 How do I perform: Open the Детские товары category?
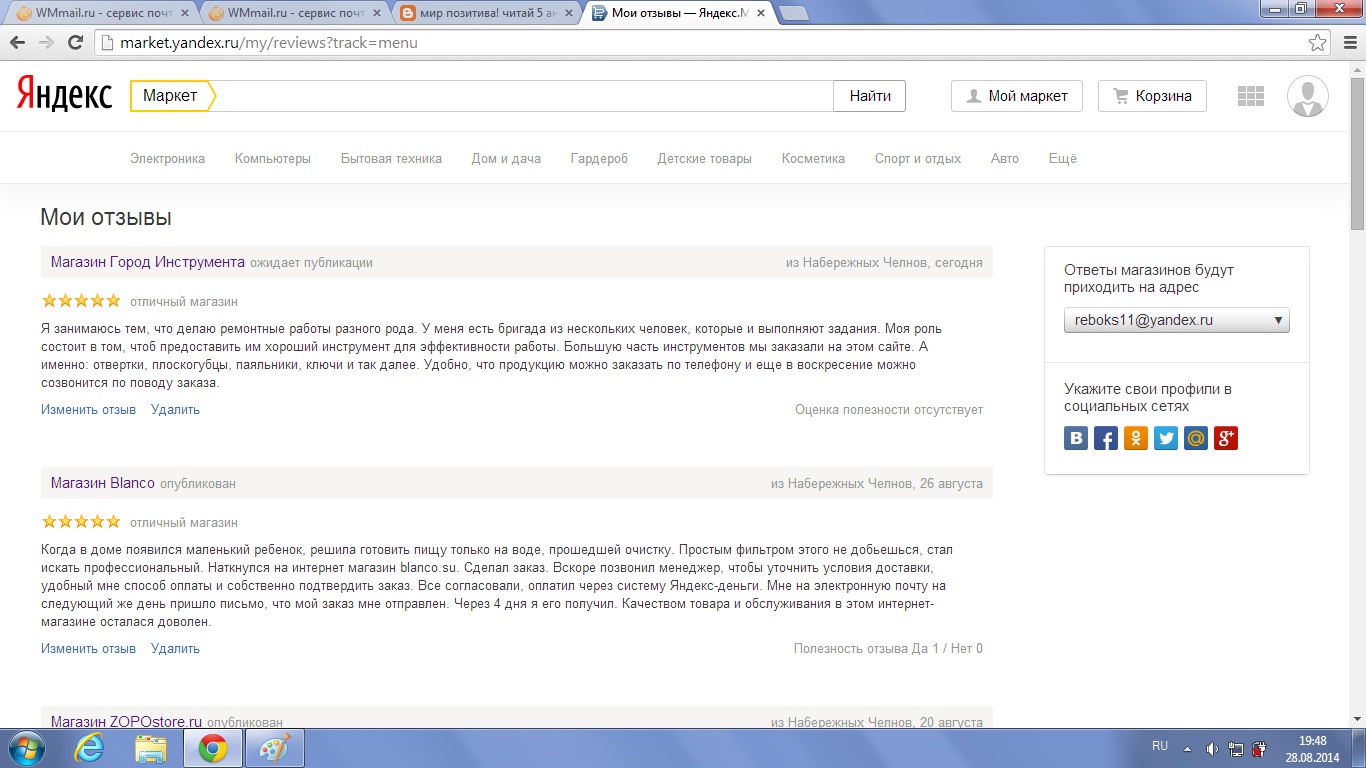(x=704, y=158)
